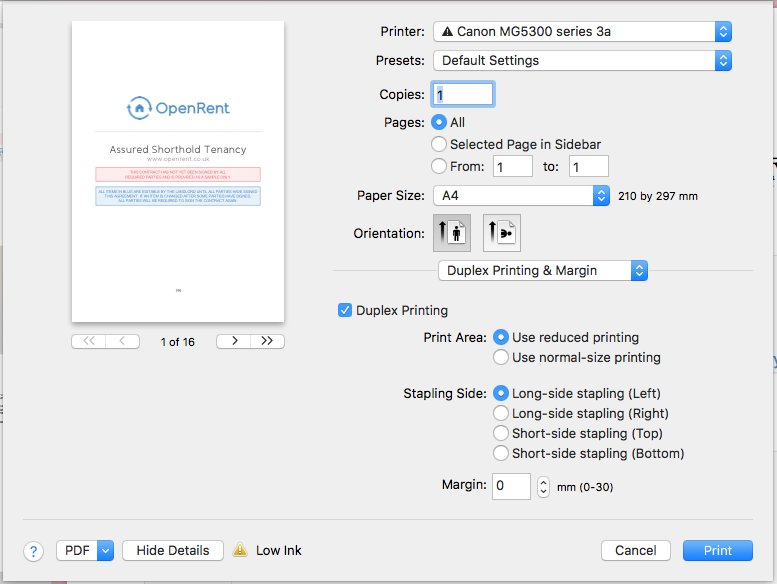Expand the Presets dropdown
The width and height of the screenshot is (777, 584).
(x=582, y=60)
